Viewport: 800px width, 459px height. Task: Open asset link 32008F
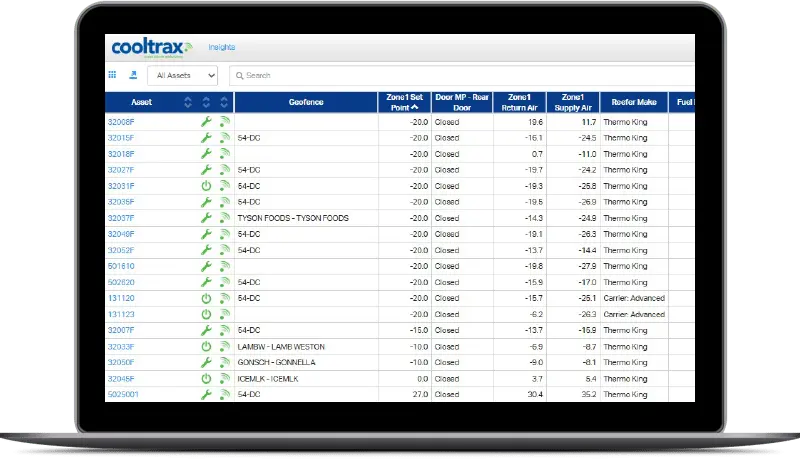pos(121,122)
